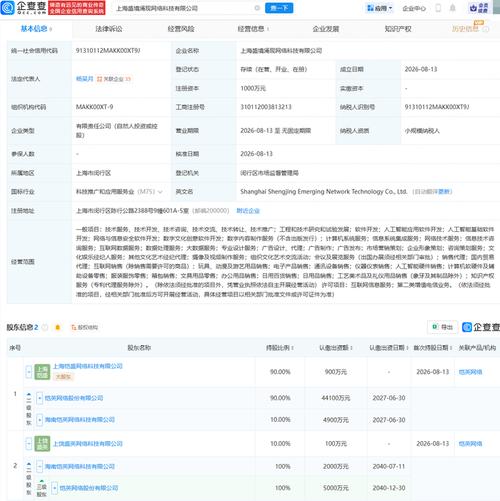Click the help icon beside 股东信息

pyautogui.click(x=45, y=327)
